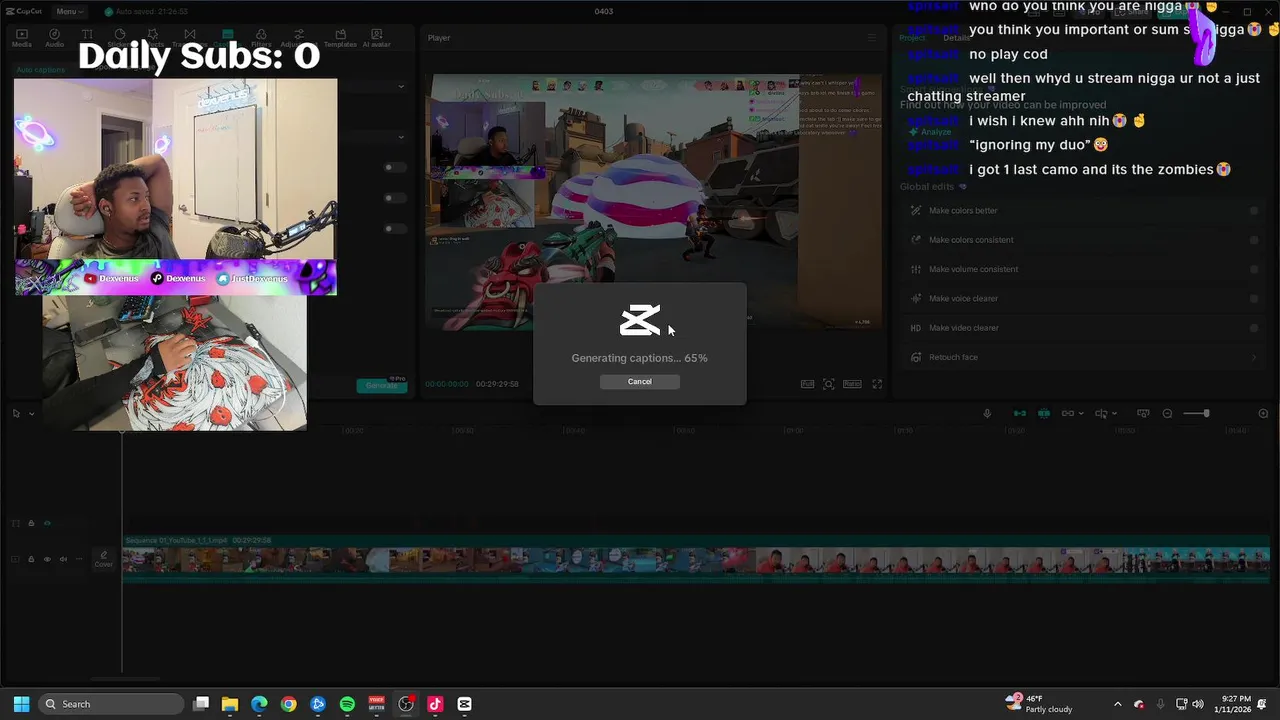Toggle Make video clearer
This screenshot has width=1280, height=720.
click(1254, 328)
